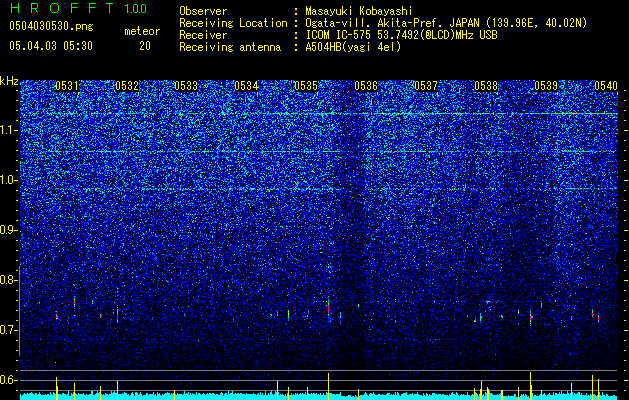Viewport: 629px width, 400px height.
Task: Click the 0.8 kHz axis label
Action: [x=7, y=280]
